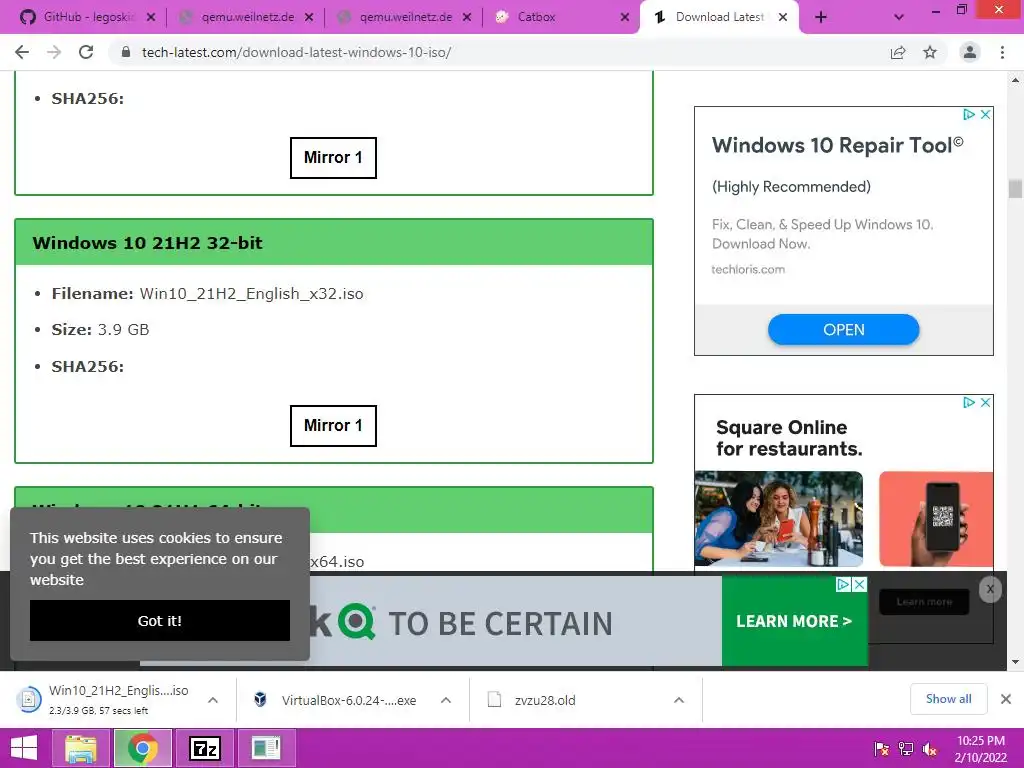The image size is (1024, 768).
Task: Click scrollbar up arrow
Action: click(x=1015, y=80)
